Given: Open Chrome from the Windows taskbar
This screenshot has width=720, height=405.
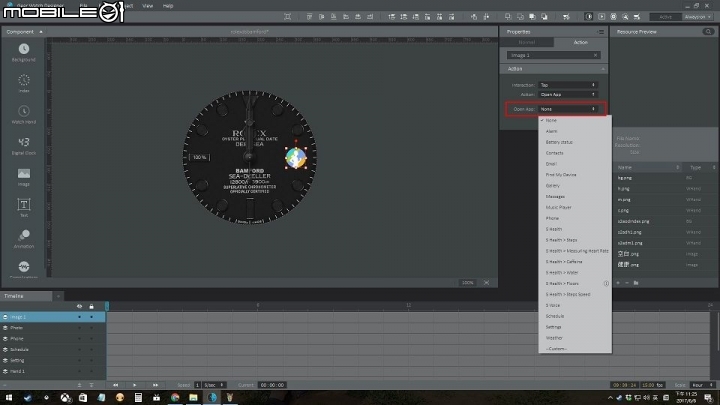Looking at the screenshot, I should click(x=175, y=397).
